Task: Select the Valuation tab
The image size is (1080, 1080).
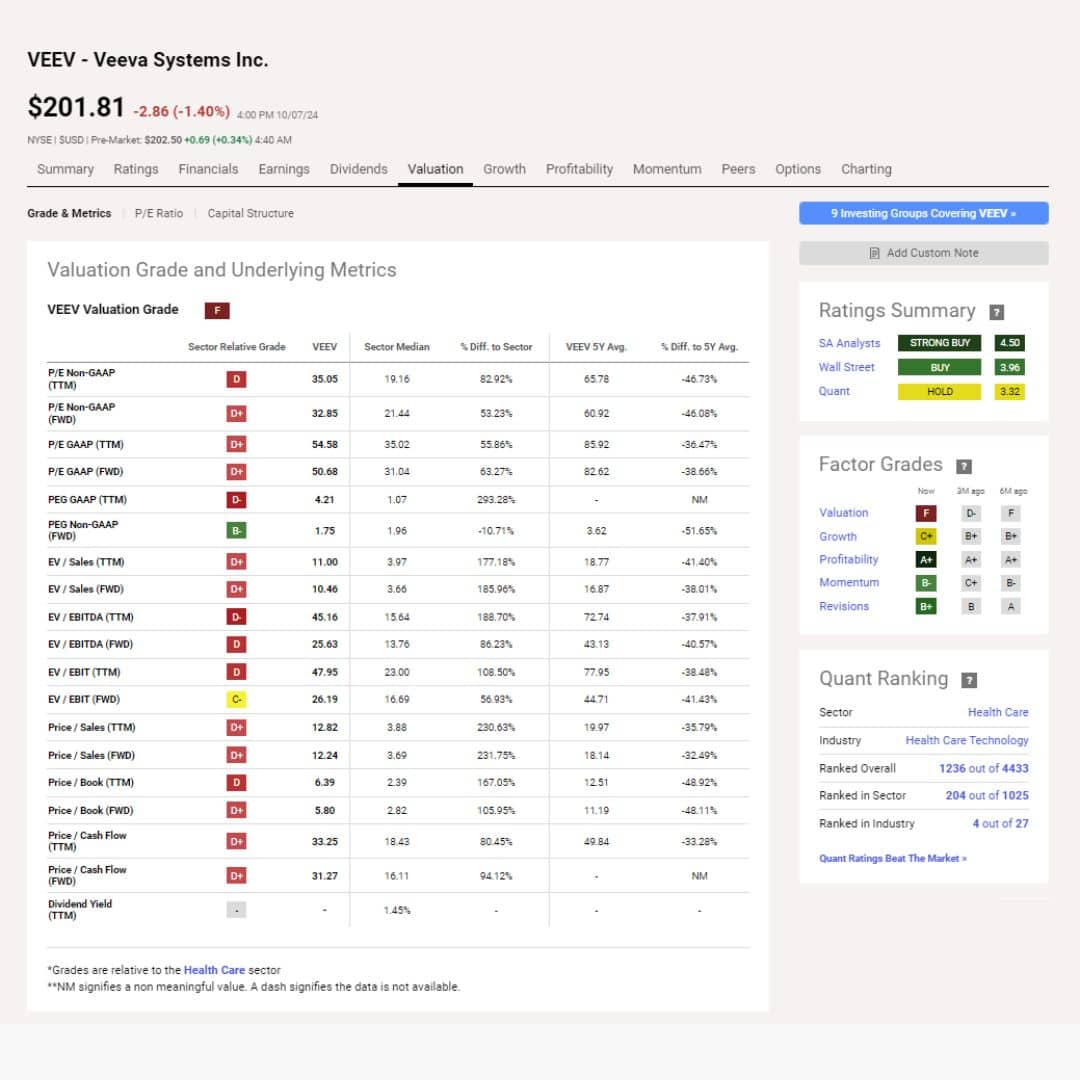Action: click(435, 169)
